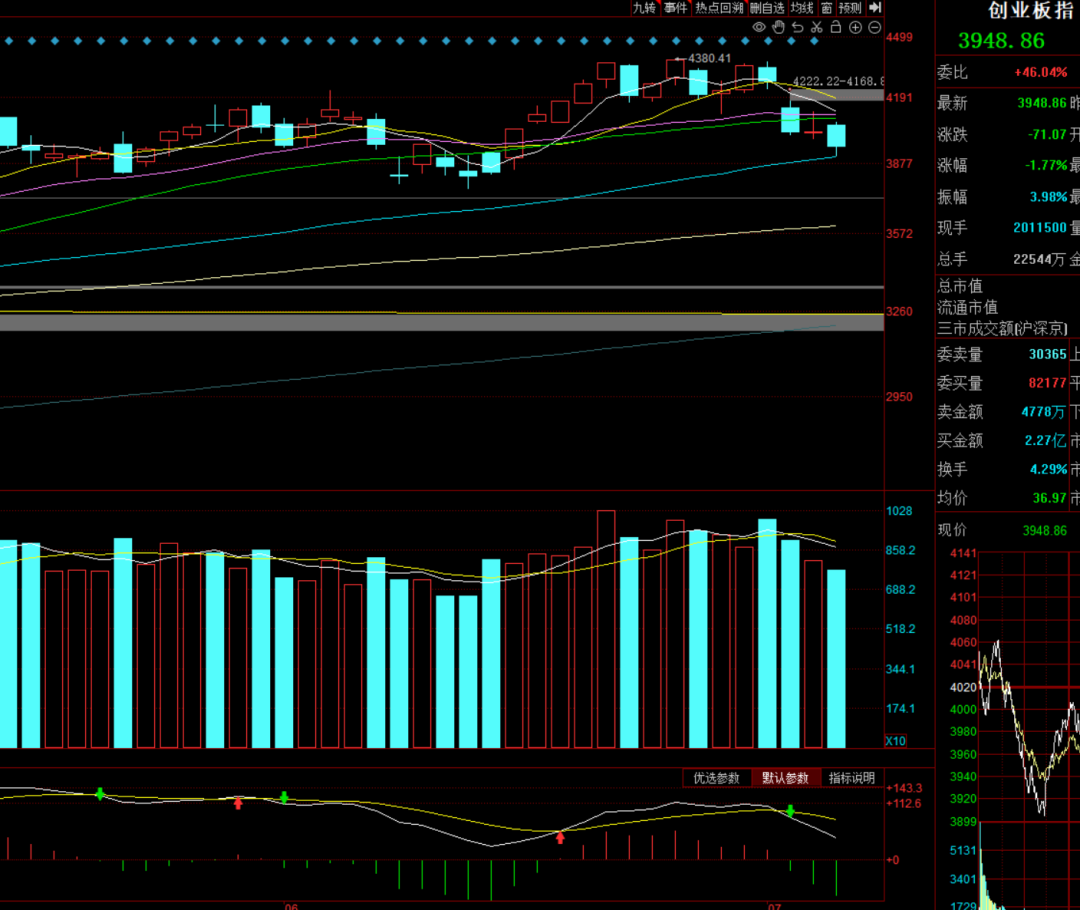Select the scissors cut tool
The image size is (1080, 910).
[817, 28]
